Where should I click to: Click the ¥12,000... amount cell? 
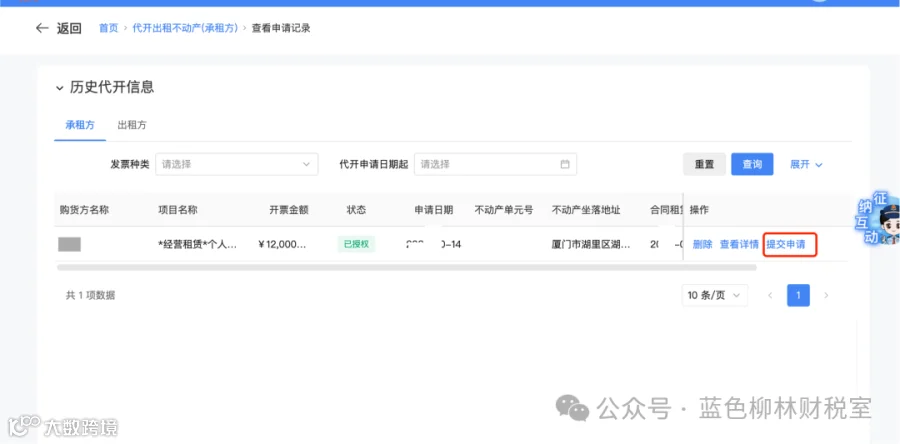point(282,244)
